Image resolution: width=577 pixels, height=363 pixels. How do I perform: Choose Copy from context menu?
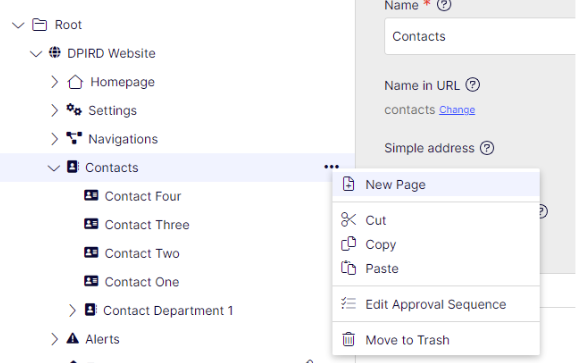[436, 244]
